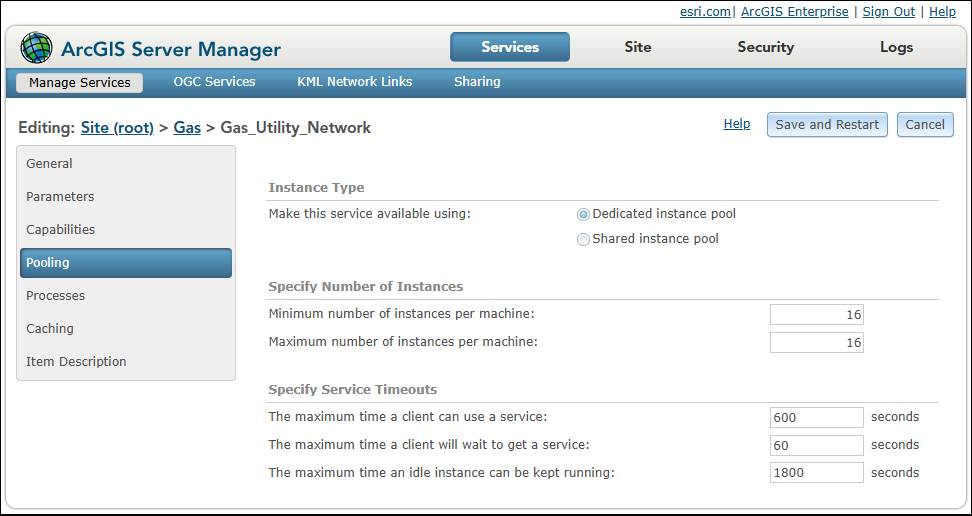Click the ArcGIS Server Manager globe logo
Viewport: 972px width, 516px height.
[x=37, y=48]
